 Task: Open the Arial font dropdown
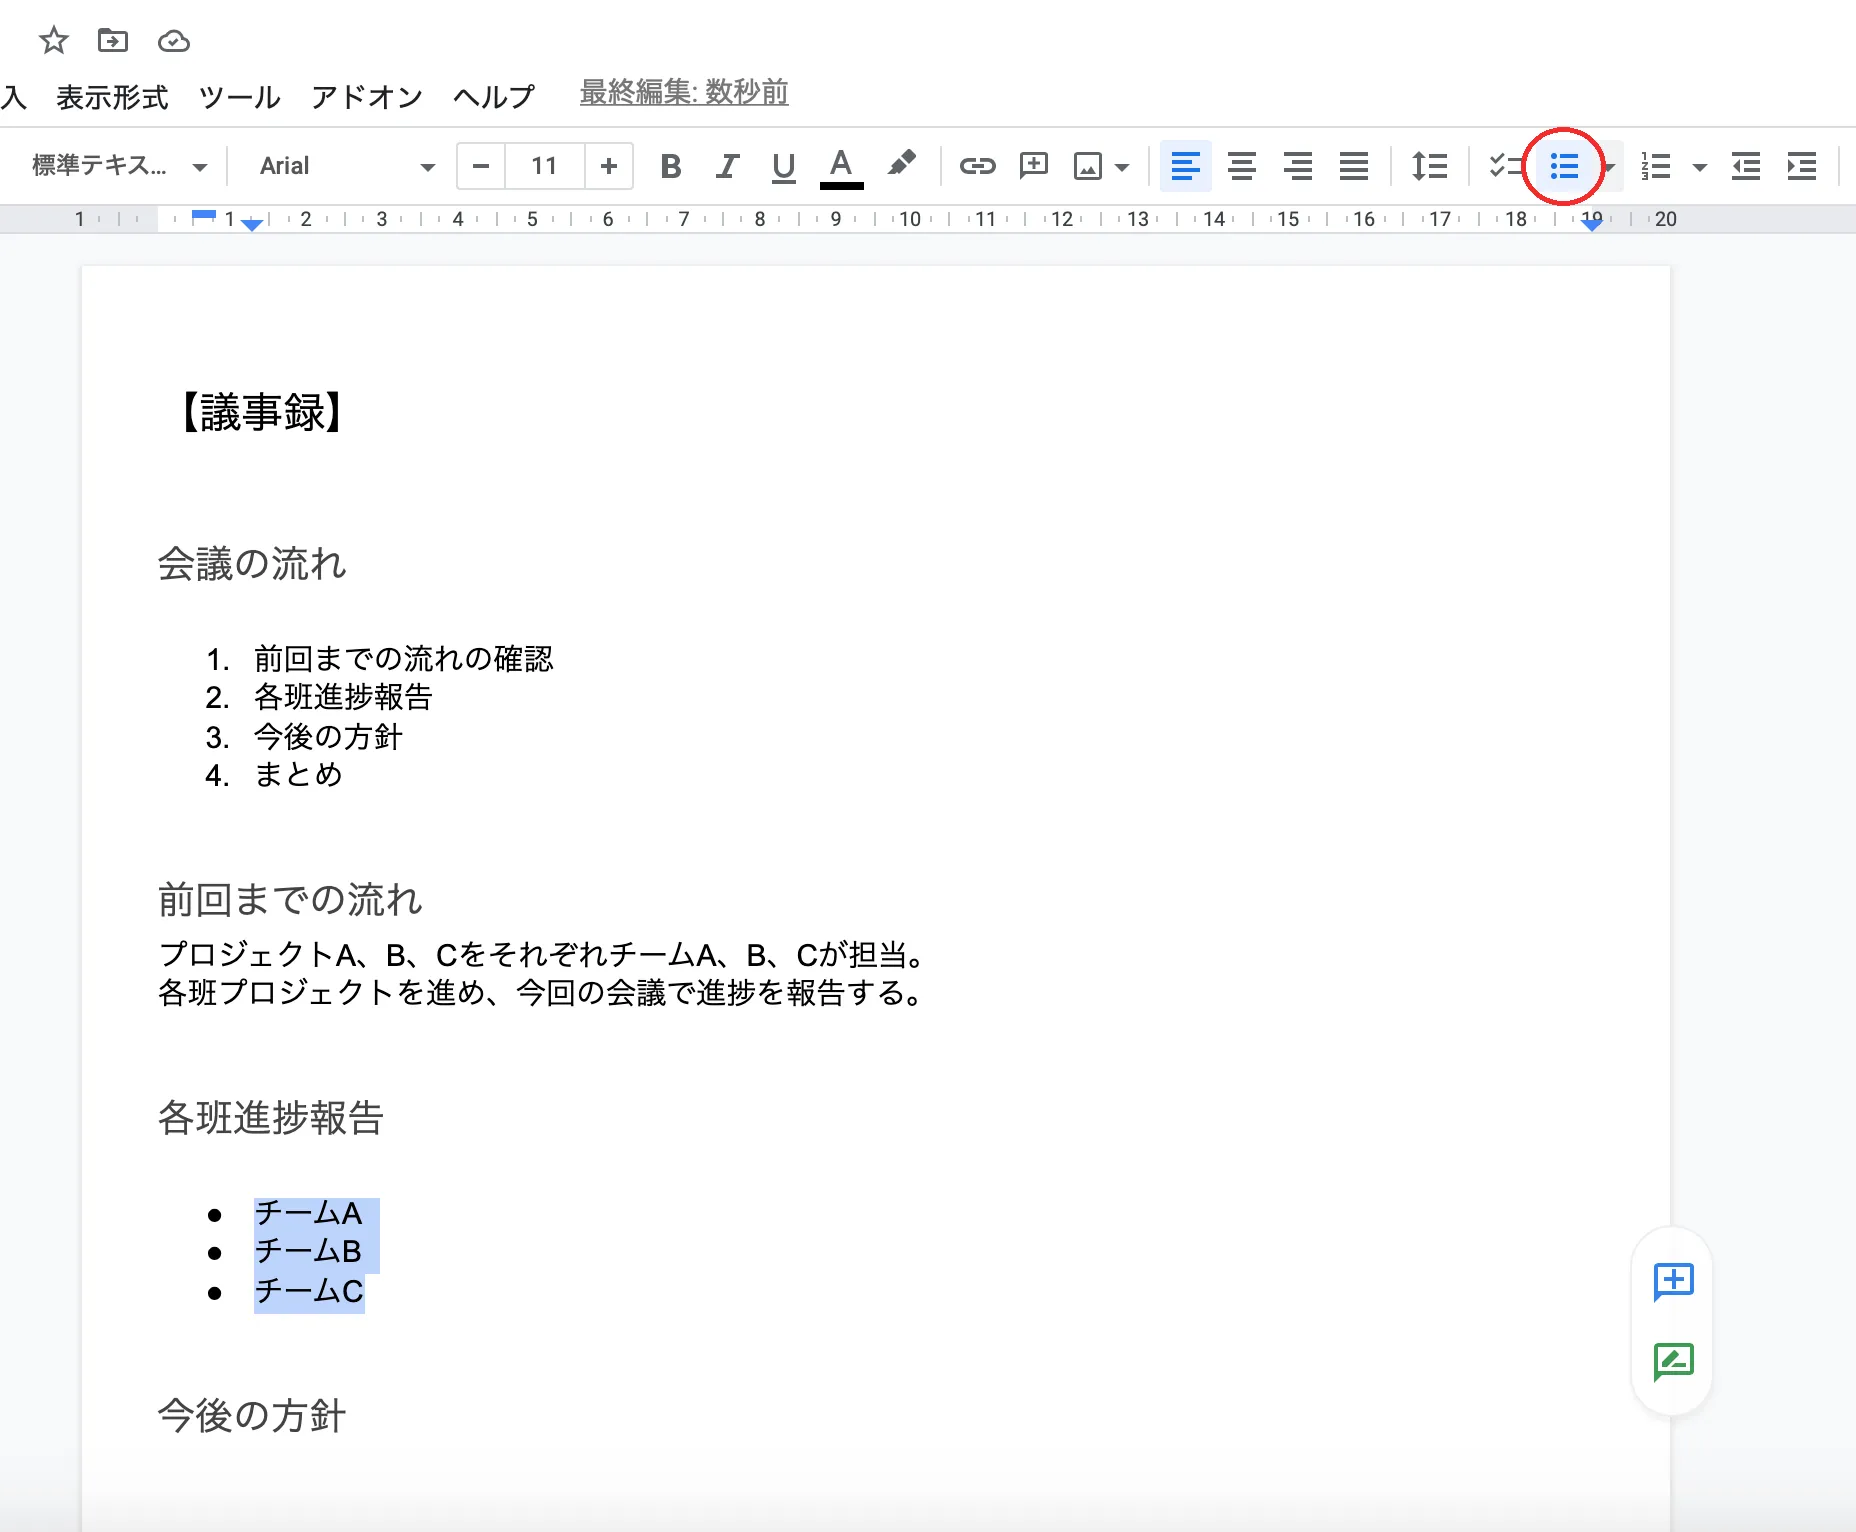(x=346, y=166)
